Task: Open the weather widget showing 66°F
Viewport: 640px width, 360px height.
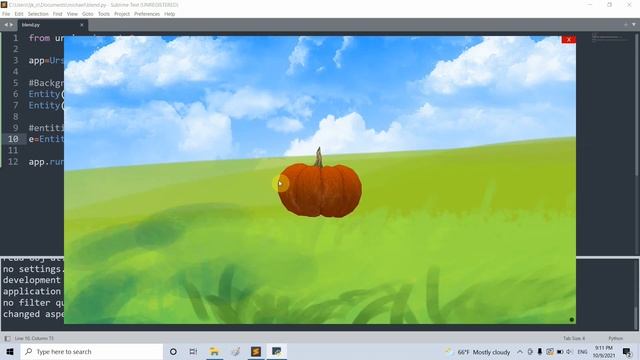Action: pos(478,352)
